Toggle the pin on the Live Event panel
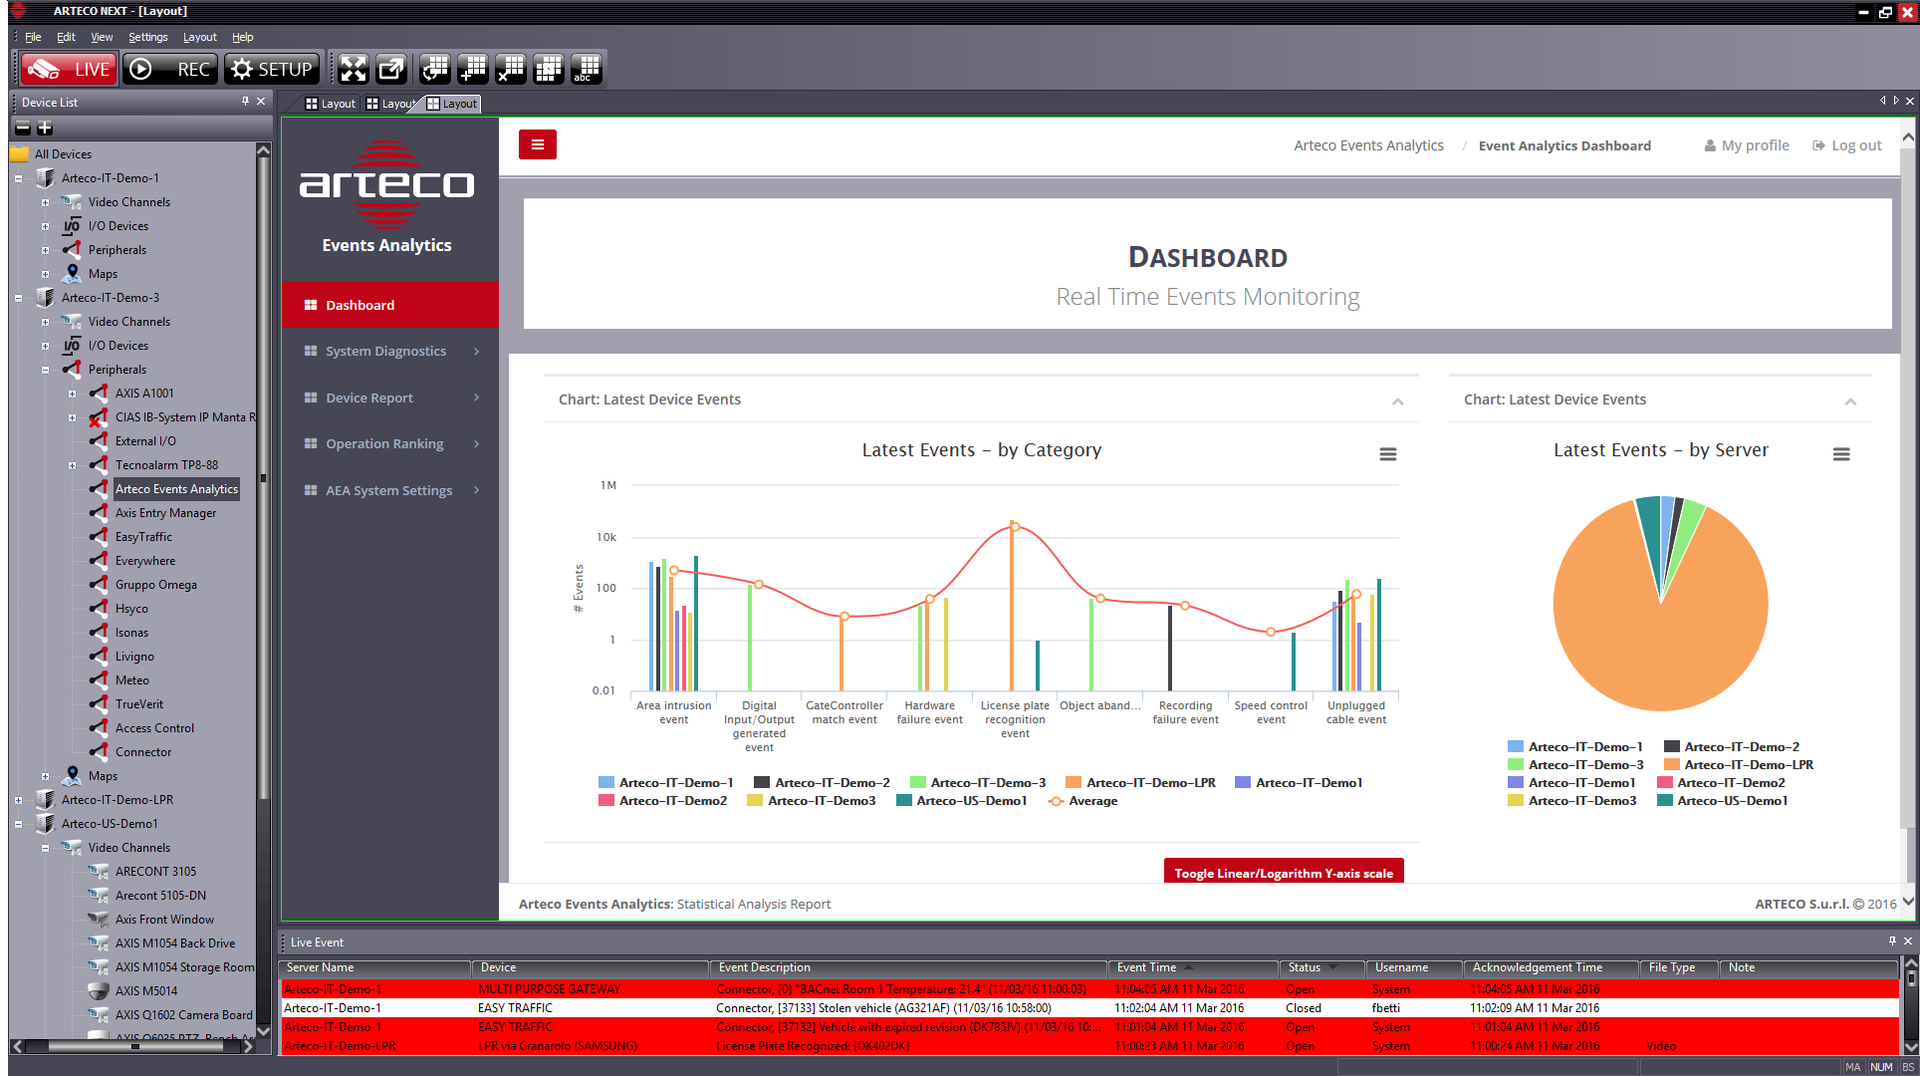The width and height of the screenshot is (1920, 1076). (1891, 941)
